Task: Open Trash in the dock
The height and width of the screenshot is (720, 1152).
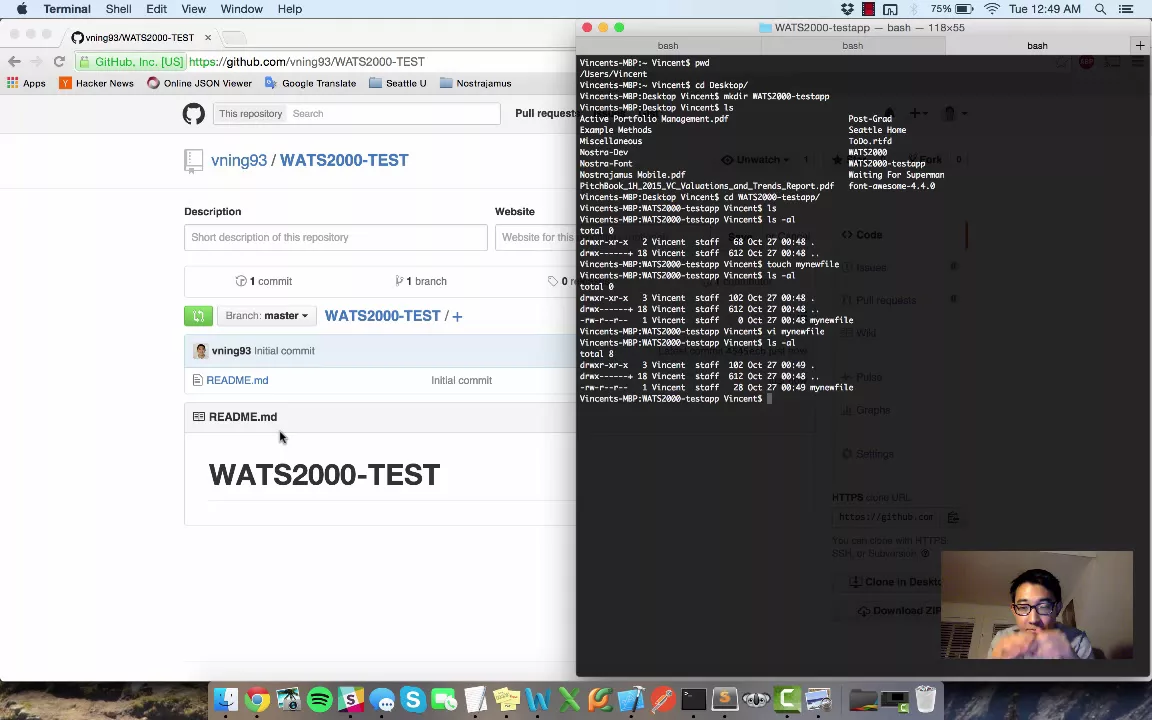Action: (x=926, y=699)
